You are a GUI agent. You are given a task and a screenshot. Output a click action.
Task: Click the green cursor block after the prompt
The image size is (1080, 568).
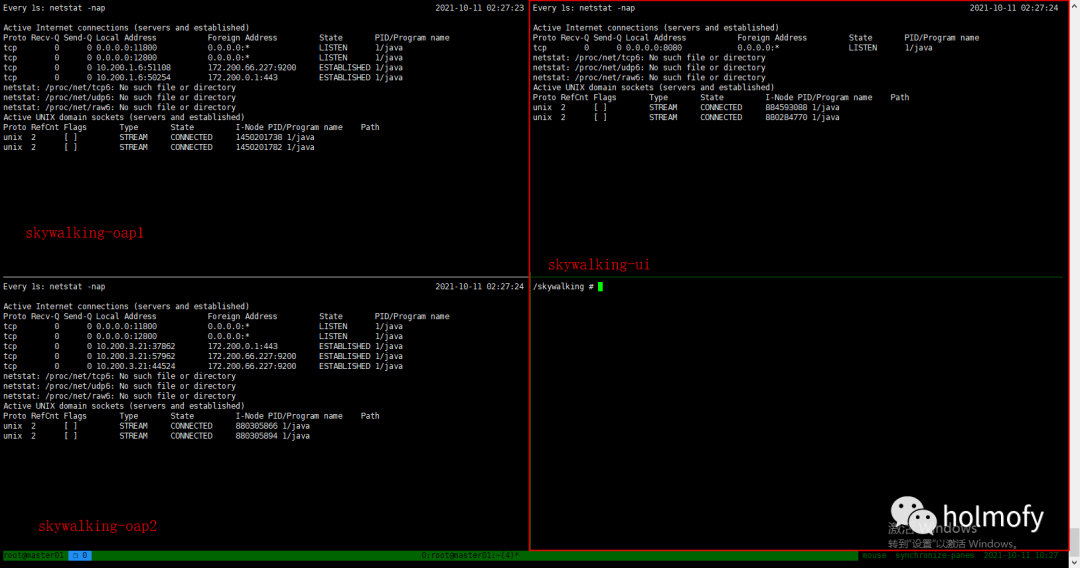click(601, 287)
